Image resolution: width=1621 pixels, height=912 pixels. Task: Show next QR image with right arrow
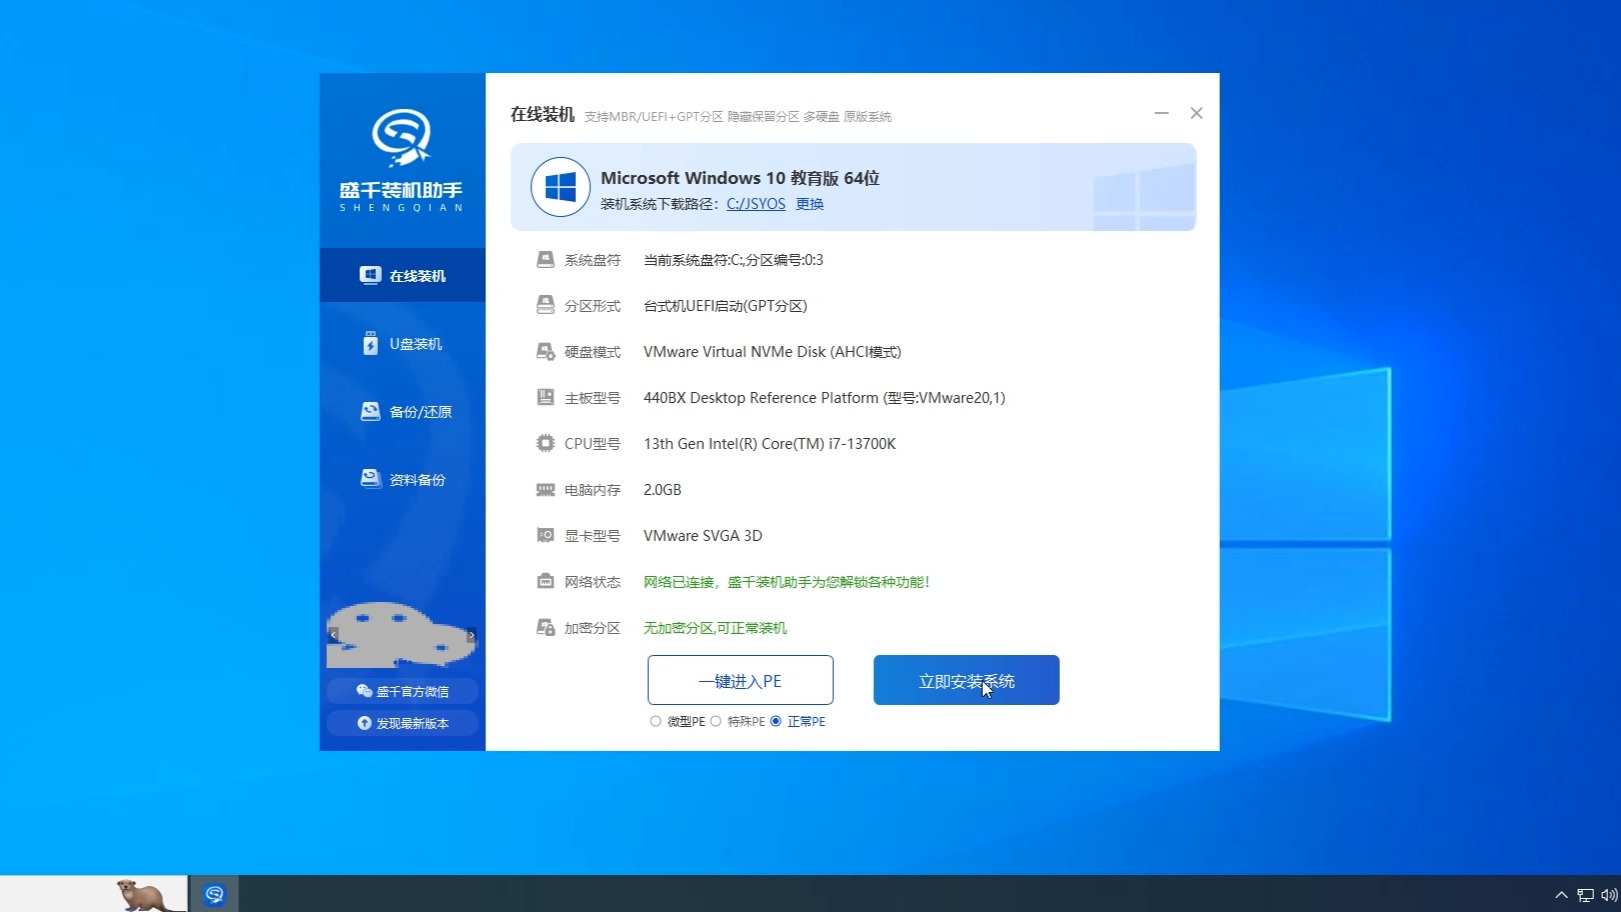point(471,635)
